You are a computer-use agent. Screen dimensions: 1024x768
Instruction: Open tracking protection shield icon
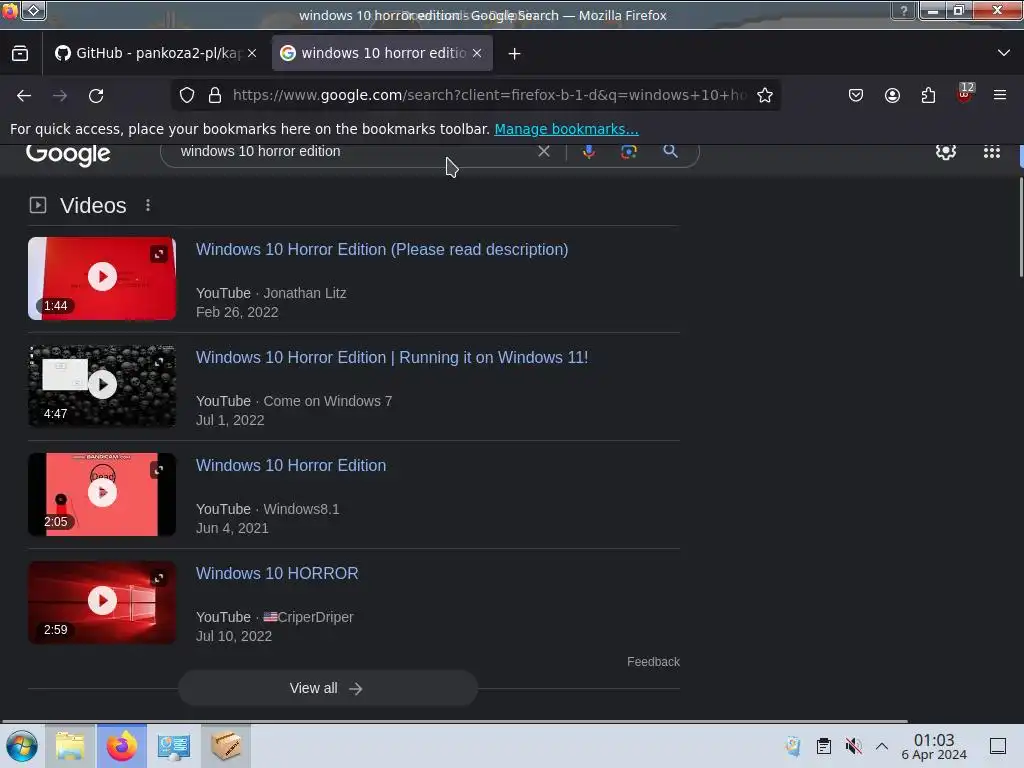[187, 95]
